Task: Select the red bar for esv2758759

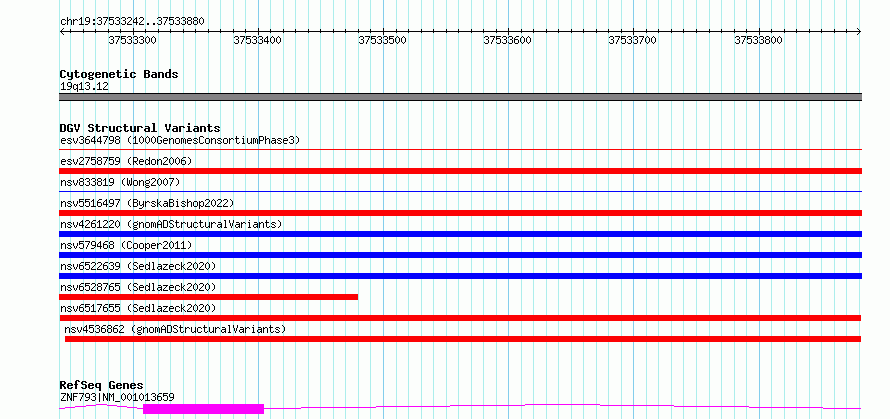Action: pyautogui.click(x=460, y=171)
